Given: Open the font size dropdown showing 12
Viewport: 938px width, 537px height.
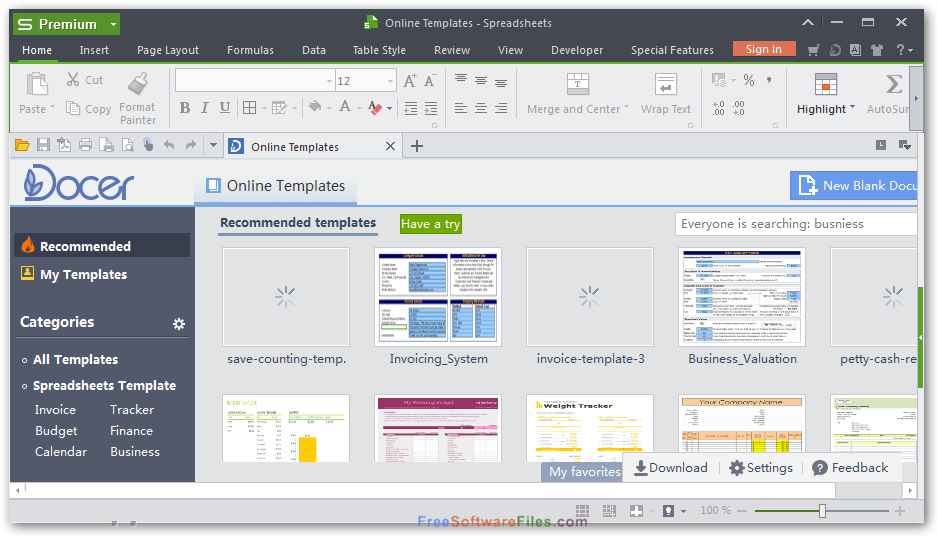Looking at the screenshot, I should pyautogui.click(x=390, y=81).
